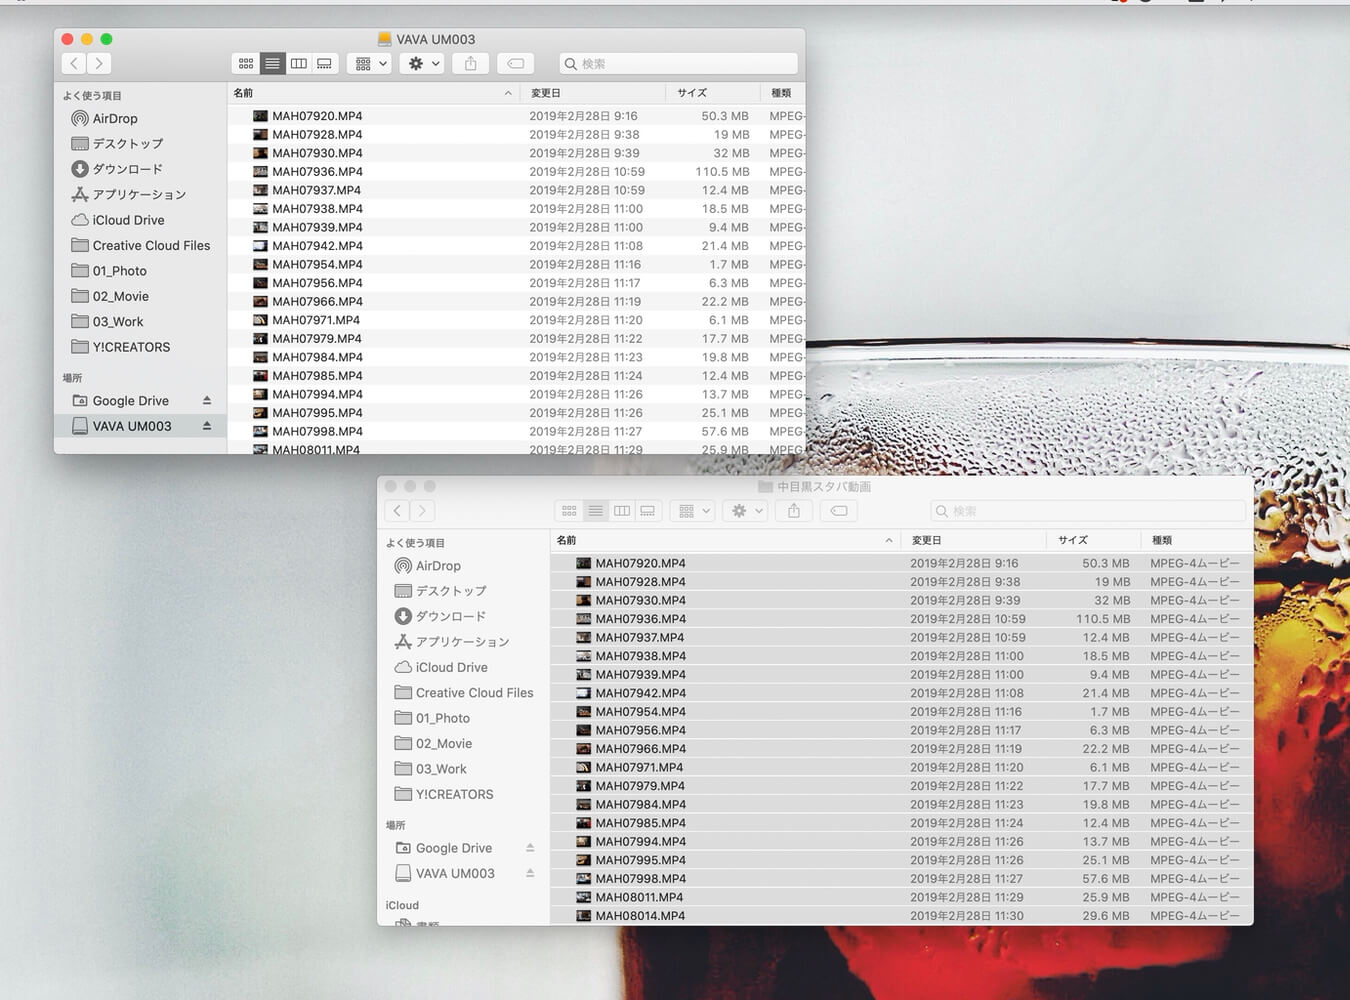Sort by サイズ column in VAVA UM003 window
Image resolution: width=1350 pixels, height=1000 pixels.
pyautogui.click(x=712, y=93)
